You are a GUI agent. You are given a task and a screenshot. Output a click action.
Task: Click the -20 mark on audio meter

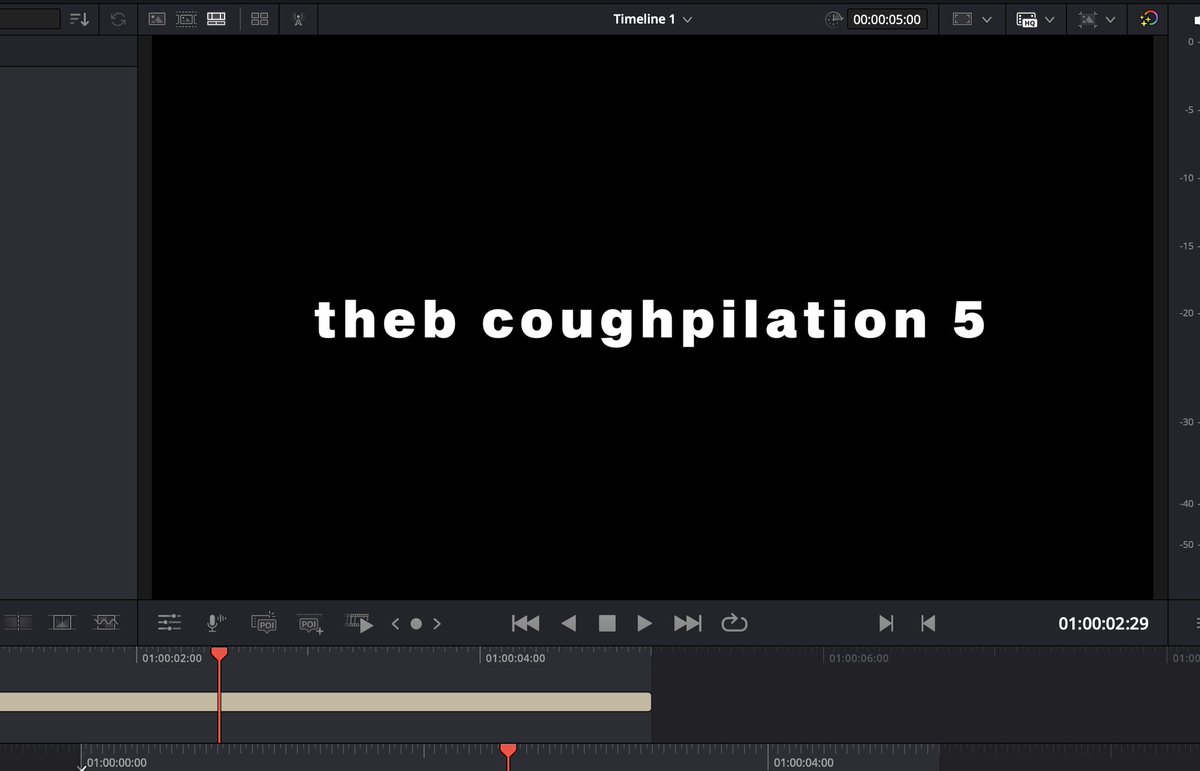pos(1189,313)
